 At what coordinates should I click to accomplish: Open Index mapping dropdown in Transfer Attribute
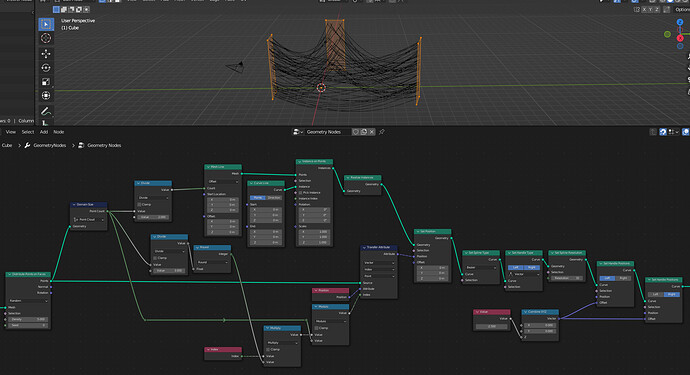point(379,269)
